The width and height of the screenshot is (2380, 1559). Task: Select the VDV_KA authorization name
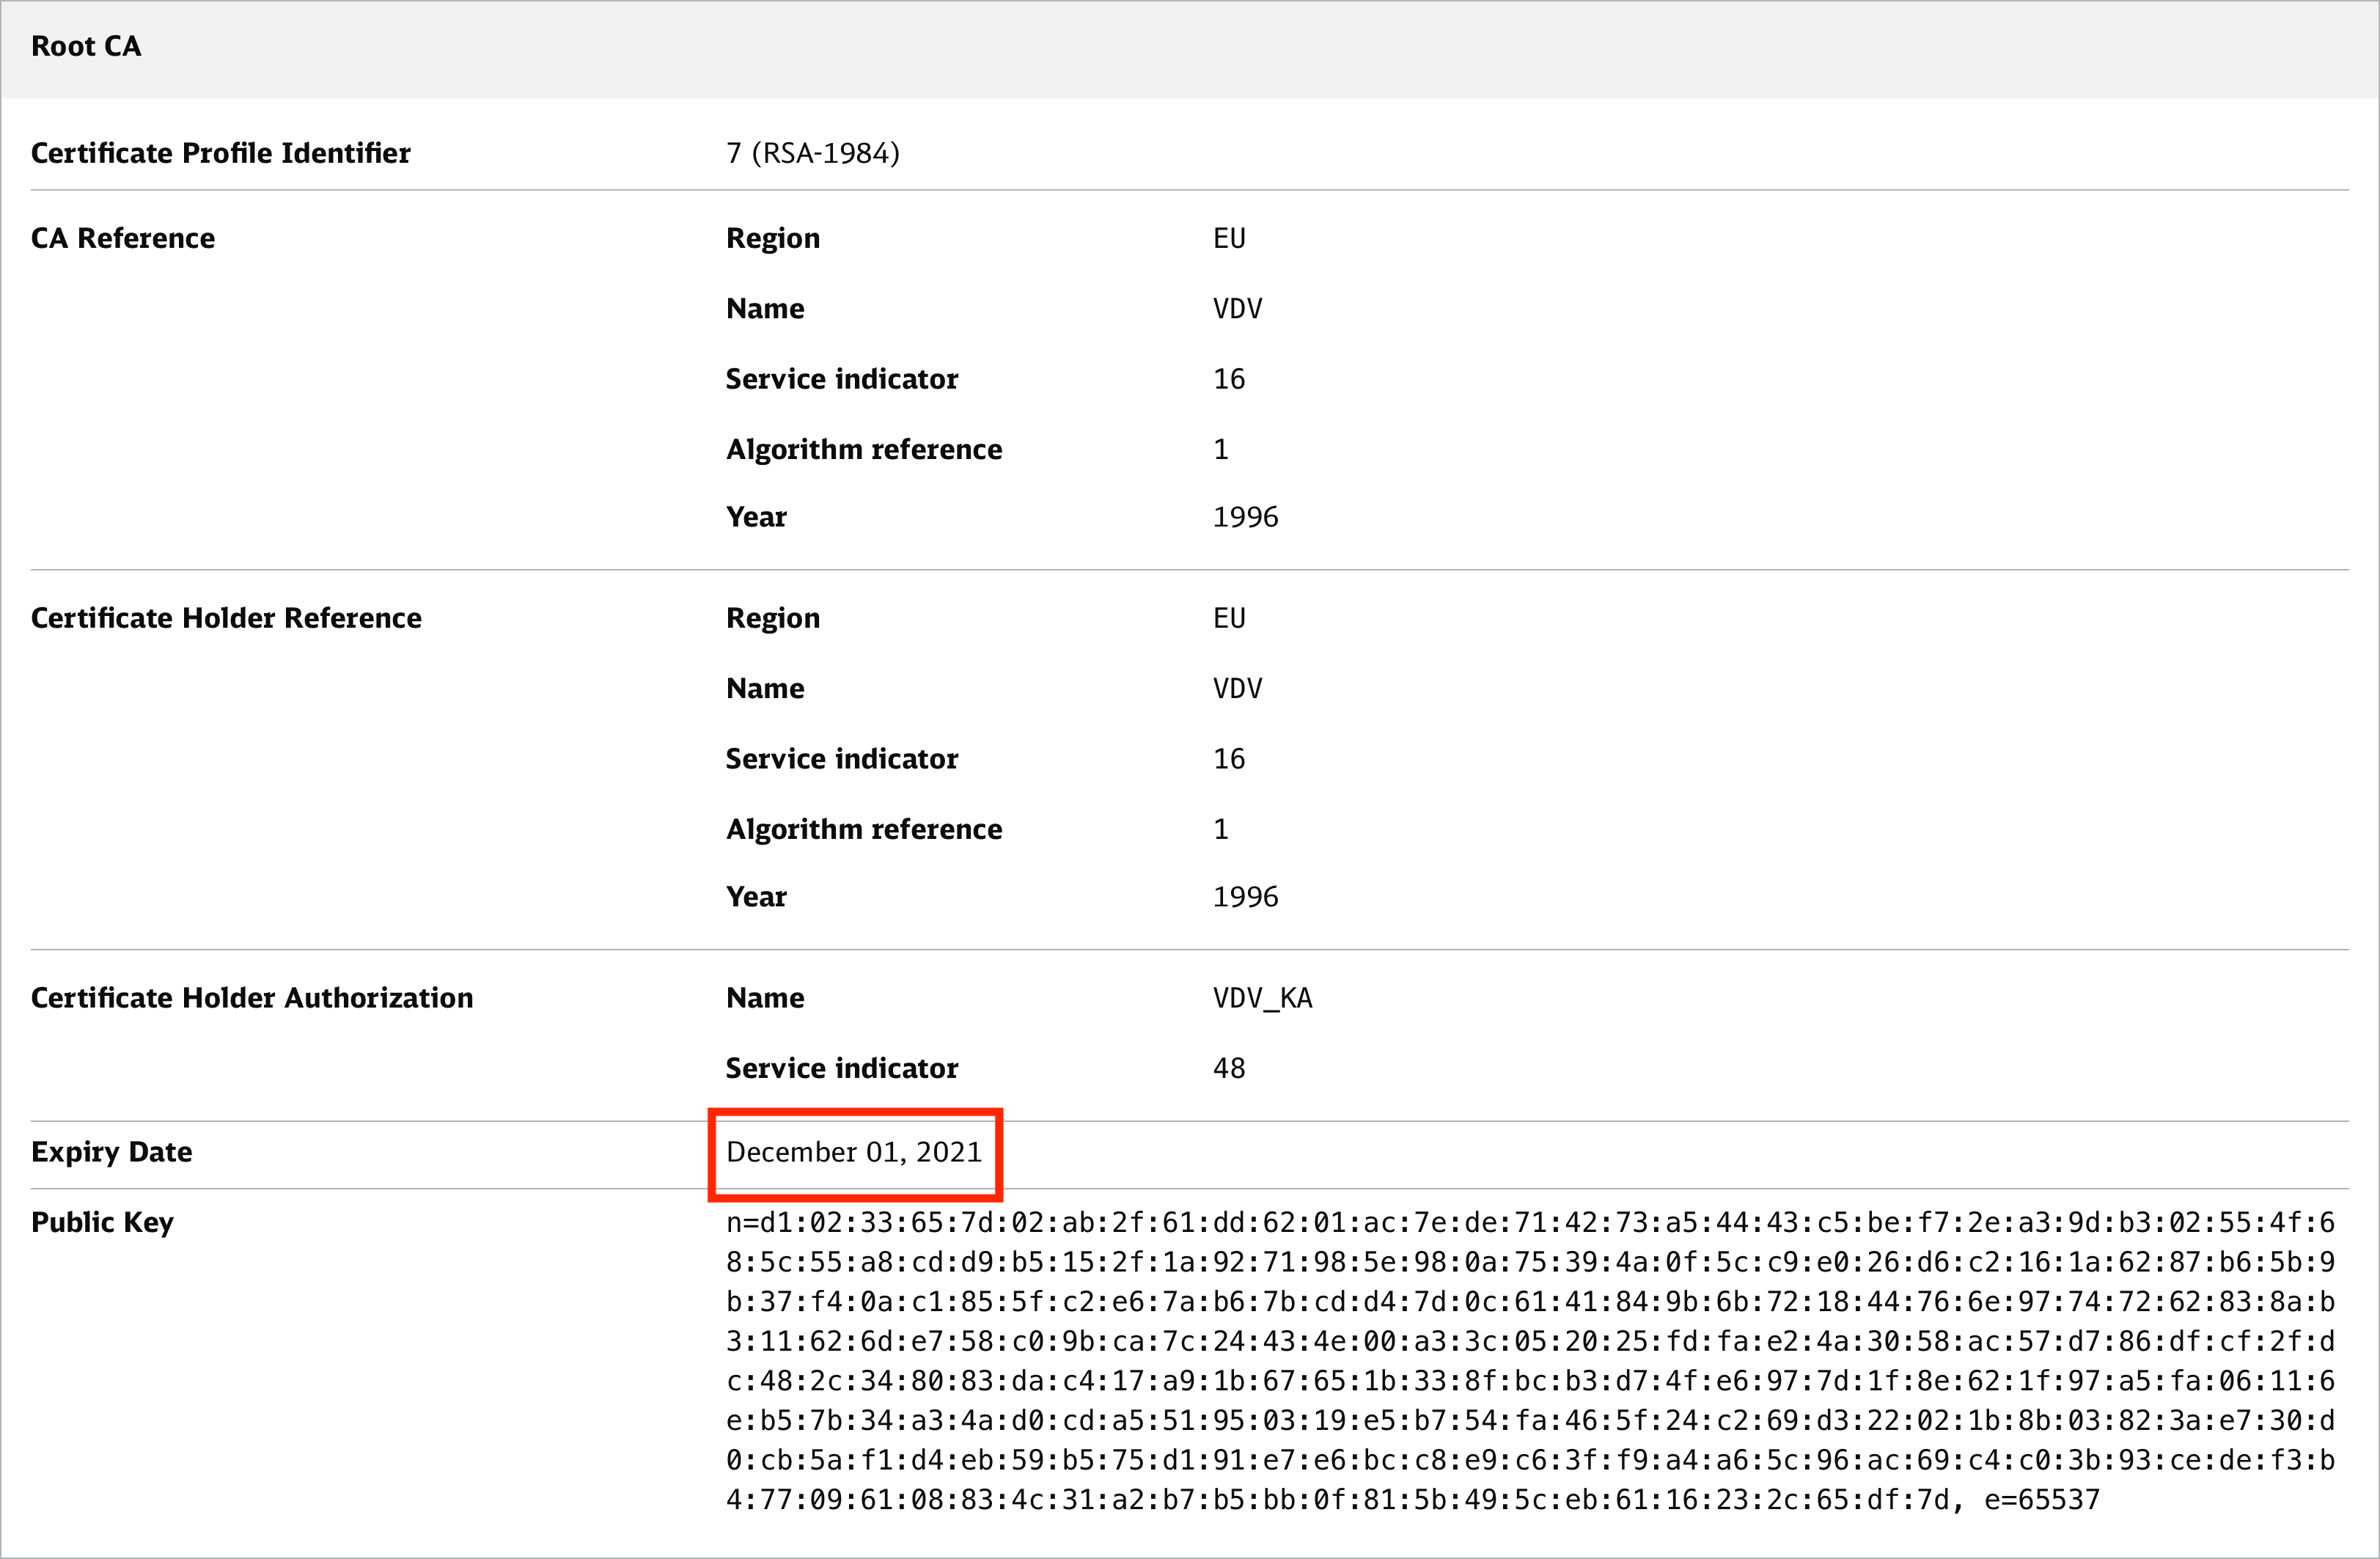pyautogui.click(x=1262, y=998)
